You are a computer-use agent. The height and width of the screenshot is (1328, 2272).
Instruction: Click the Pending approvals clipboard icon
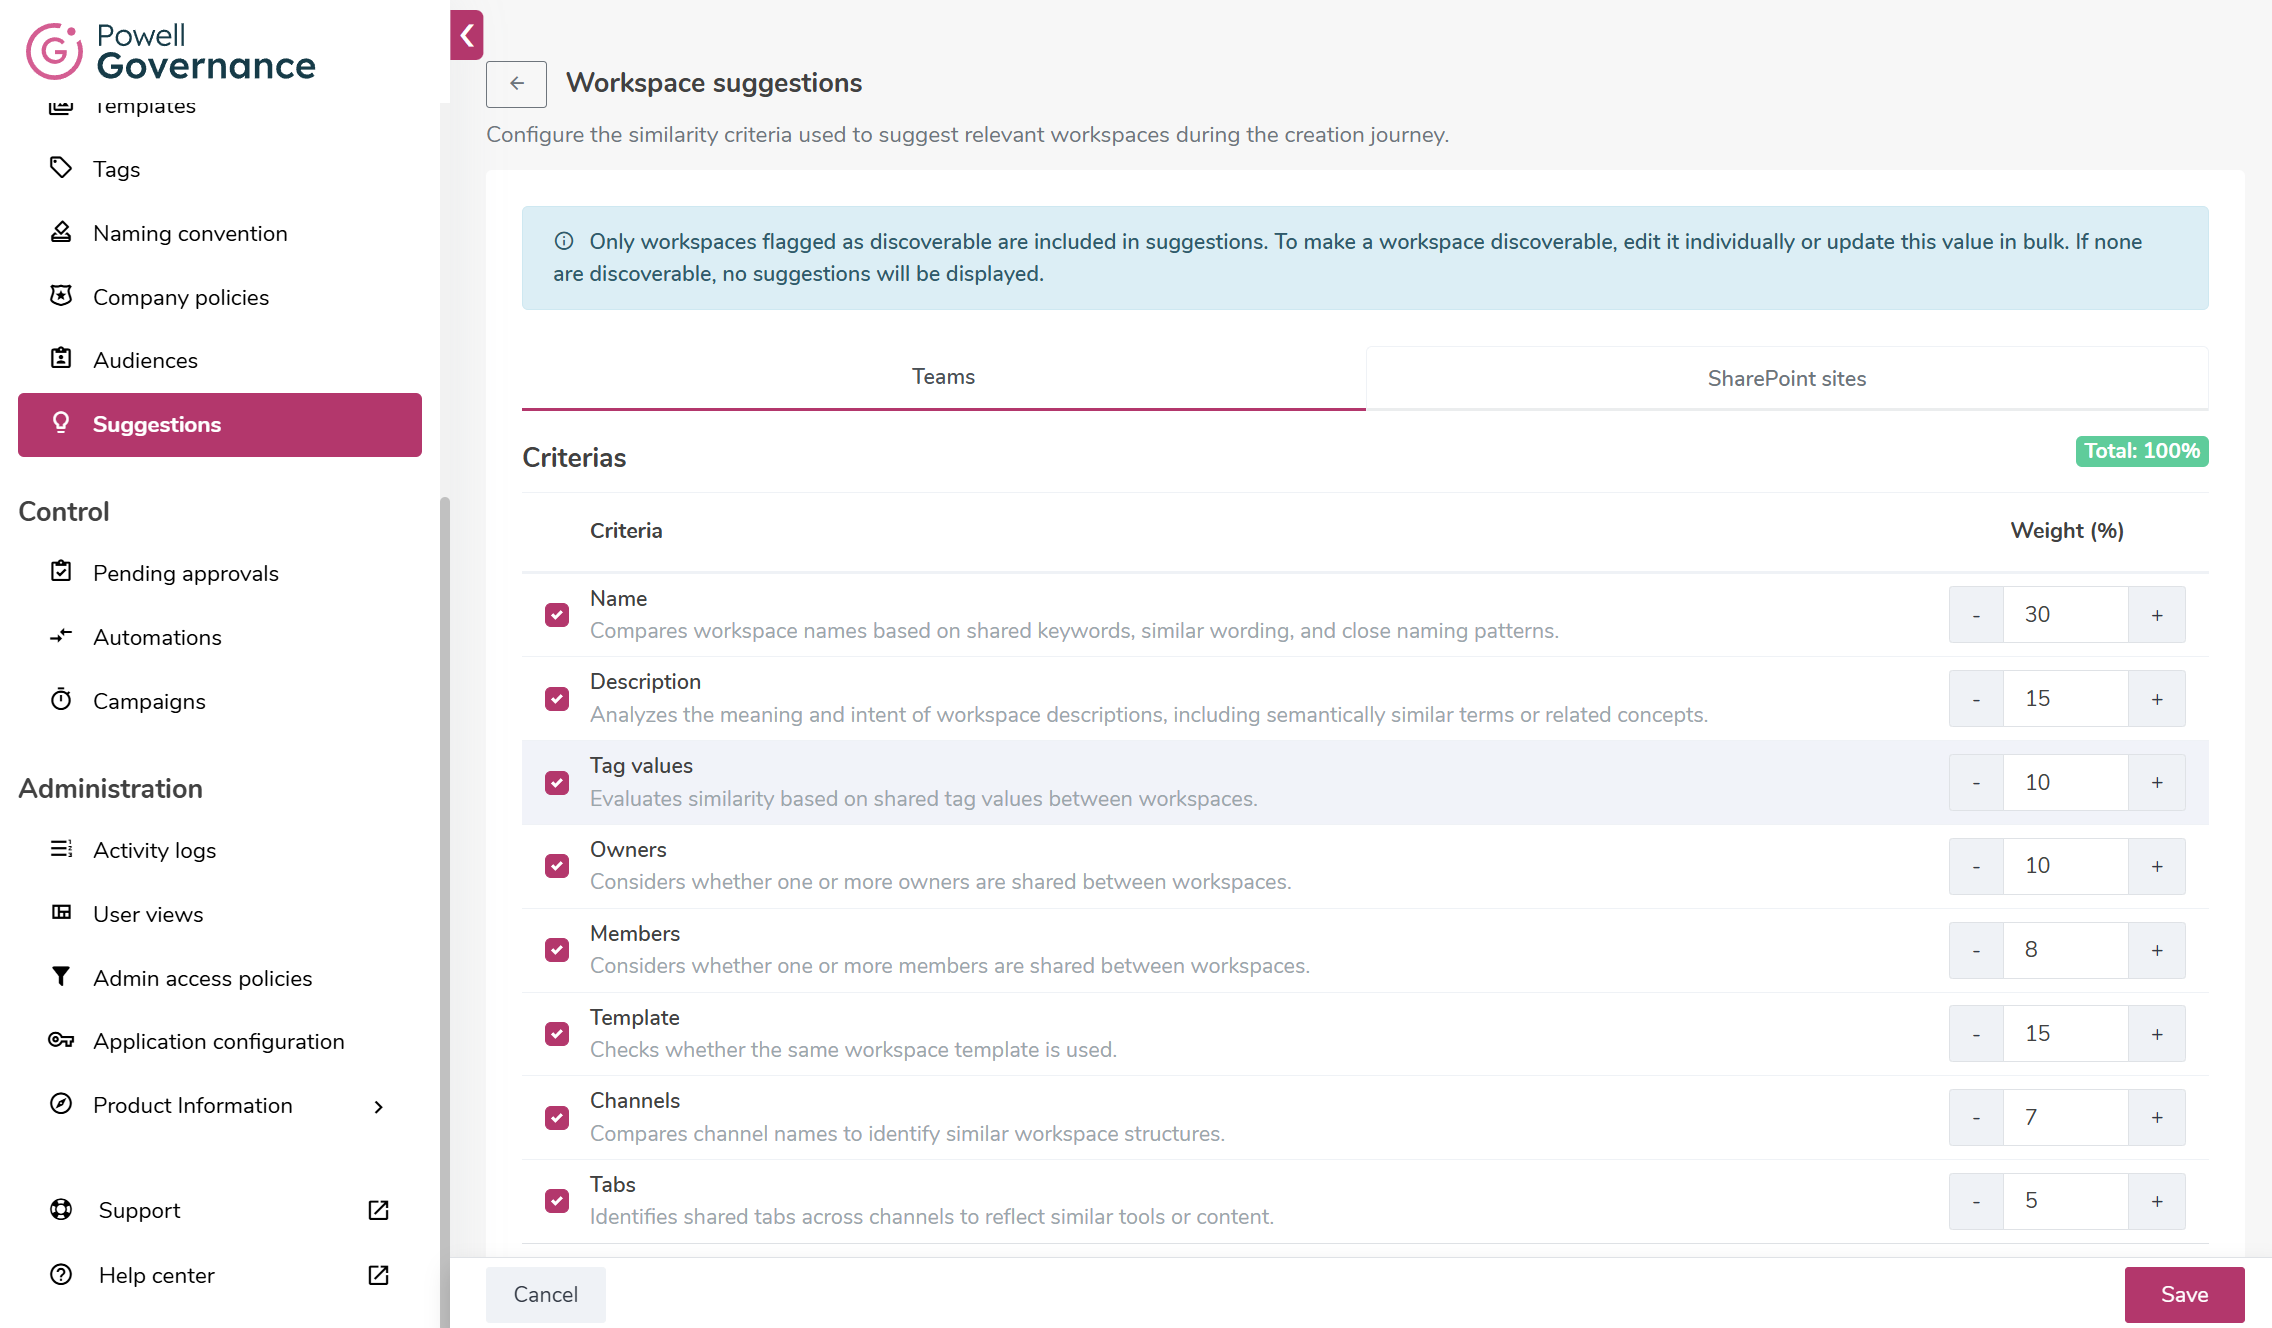61,572
